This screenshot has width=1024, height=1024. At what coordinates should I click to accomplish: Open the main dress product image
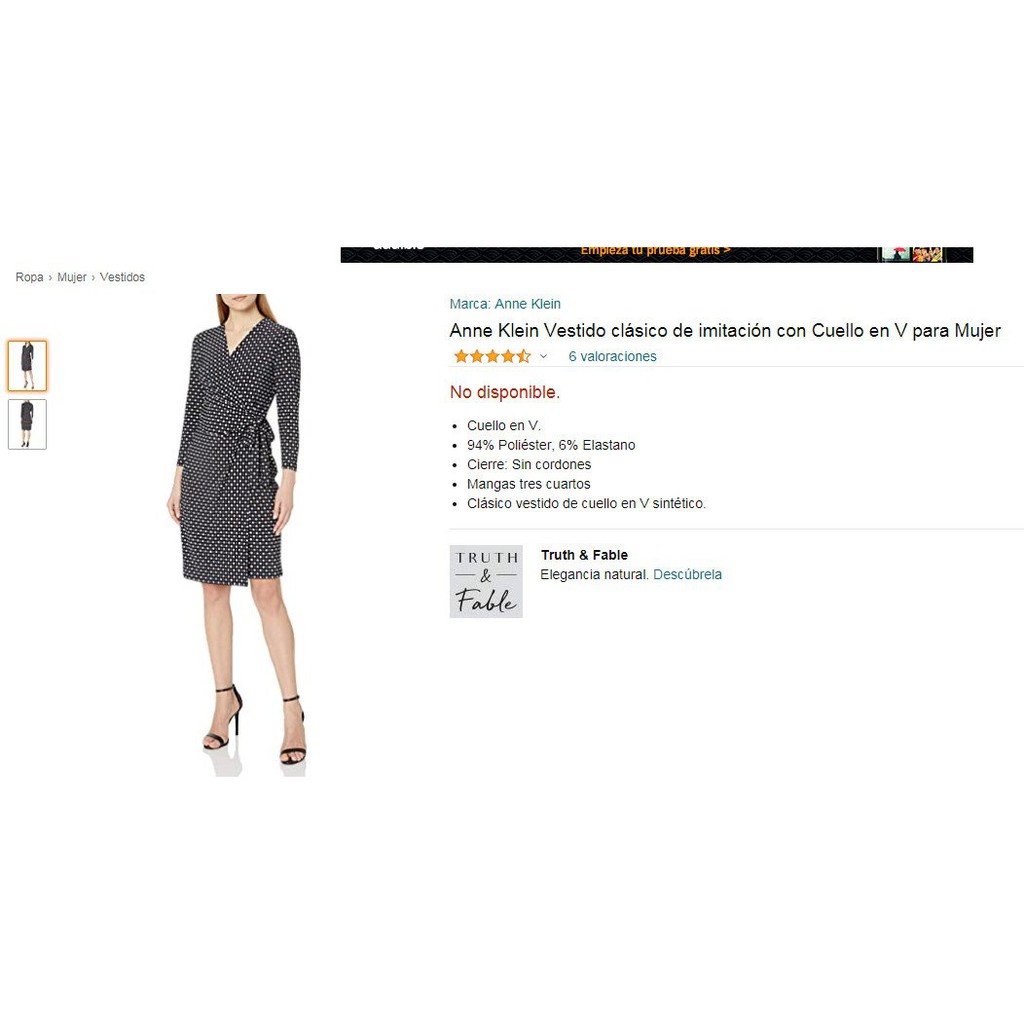point(238,535)
